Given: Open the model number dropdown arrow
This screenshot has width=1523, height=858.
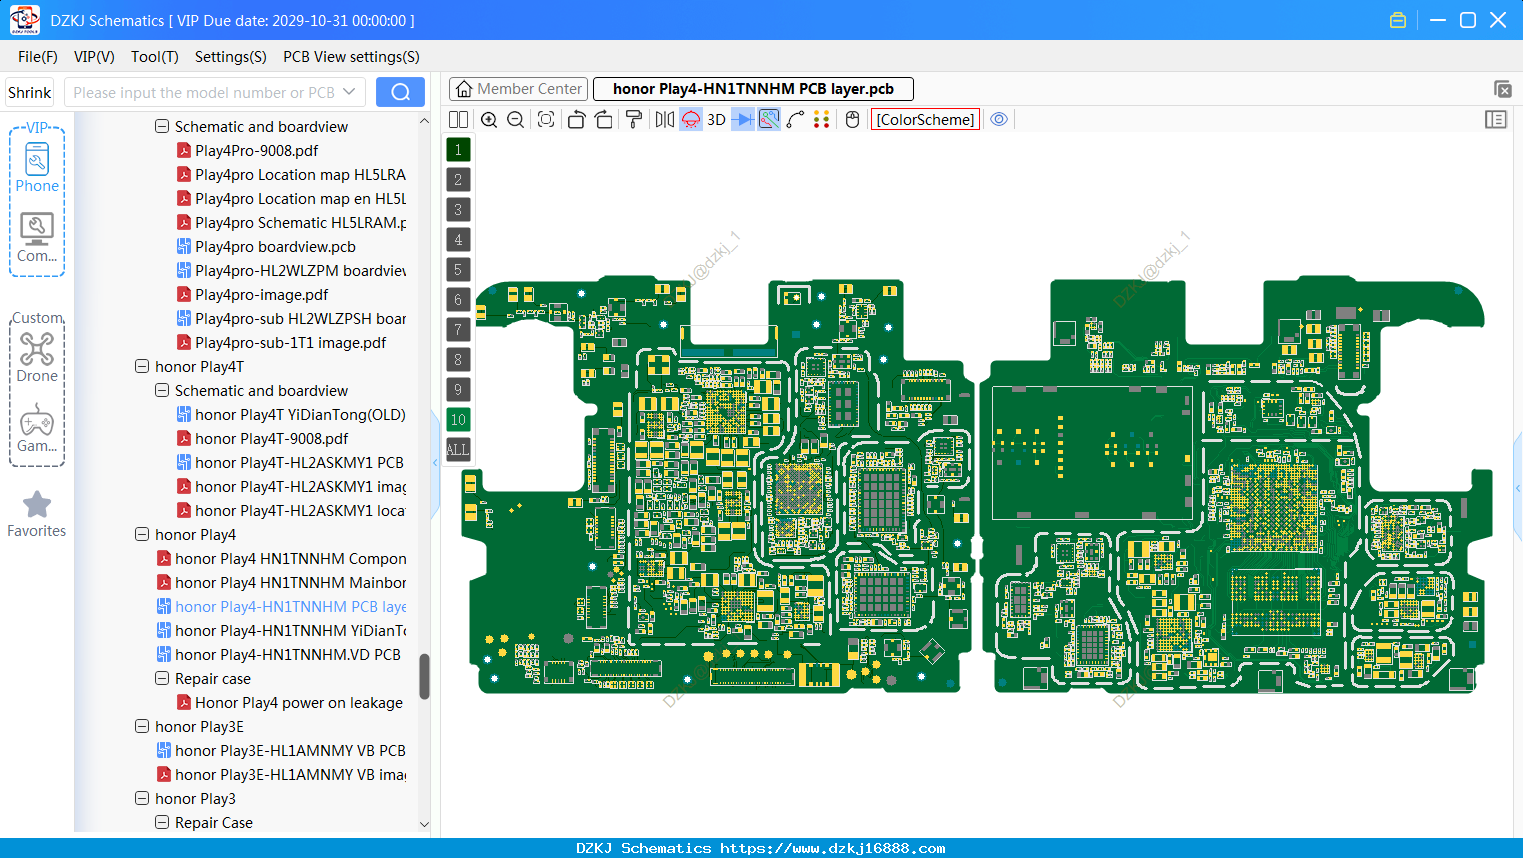Looking at the screenshot, I should click(x=349, y=92).
